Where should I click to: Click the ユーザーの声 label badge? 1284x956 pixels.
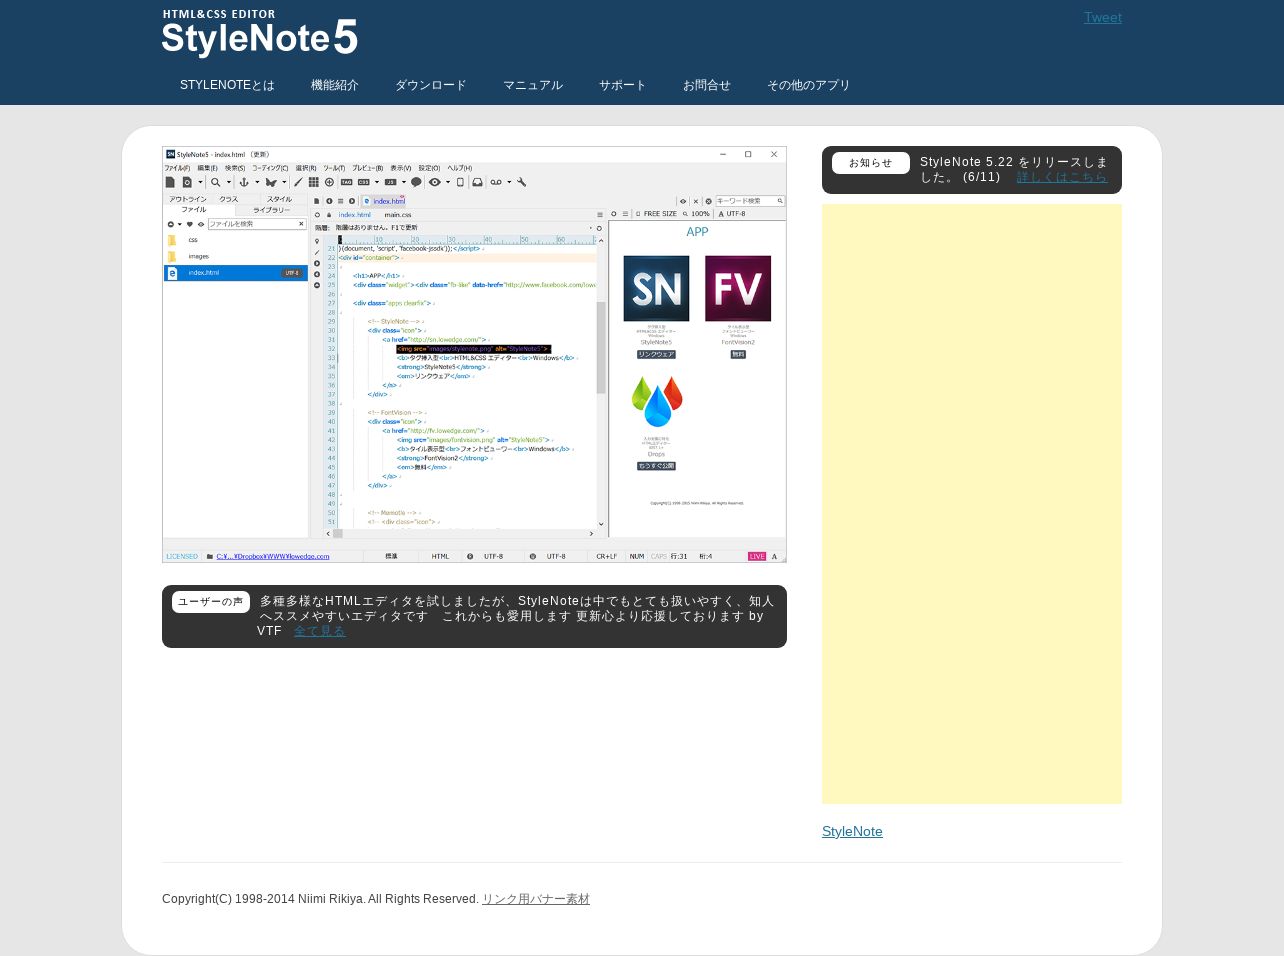pos(211,602)
